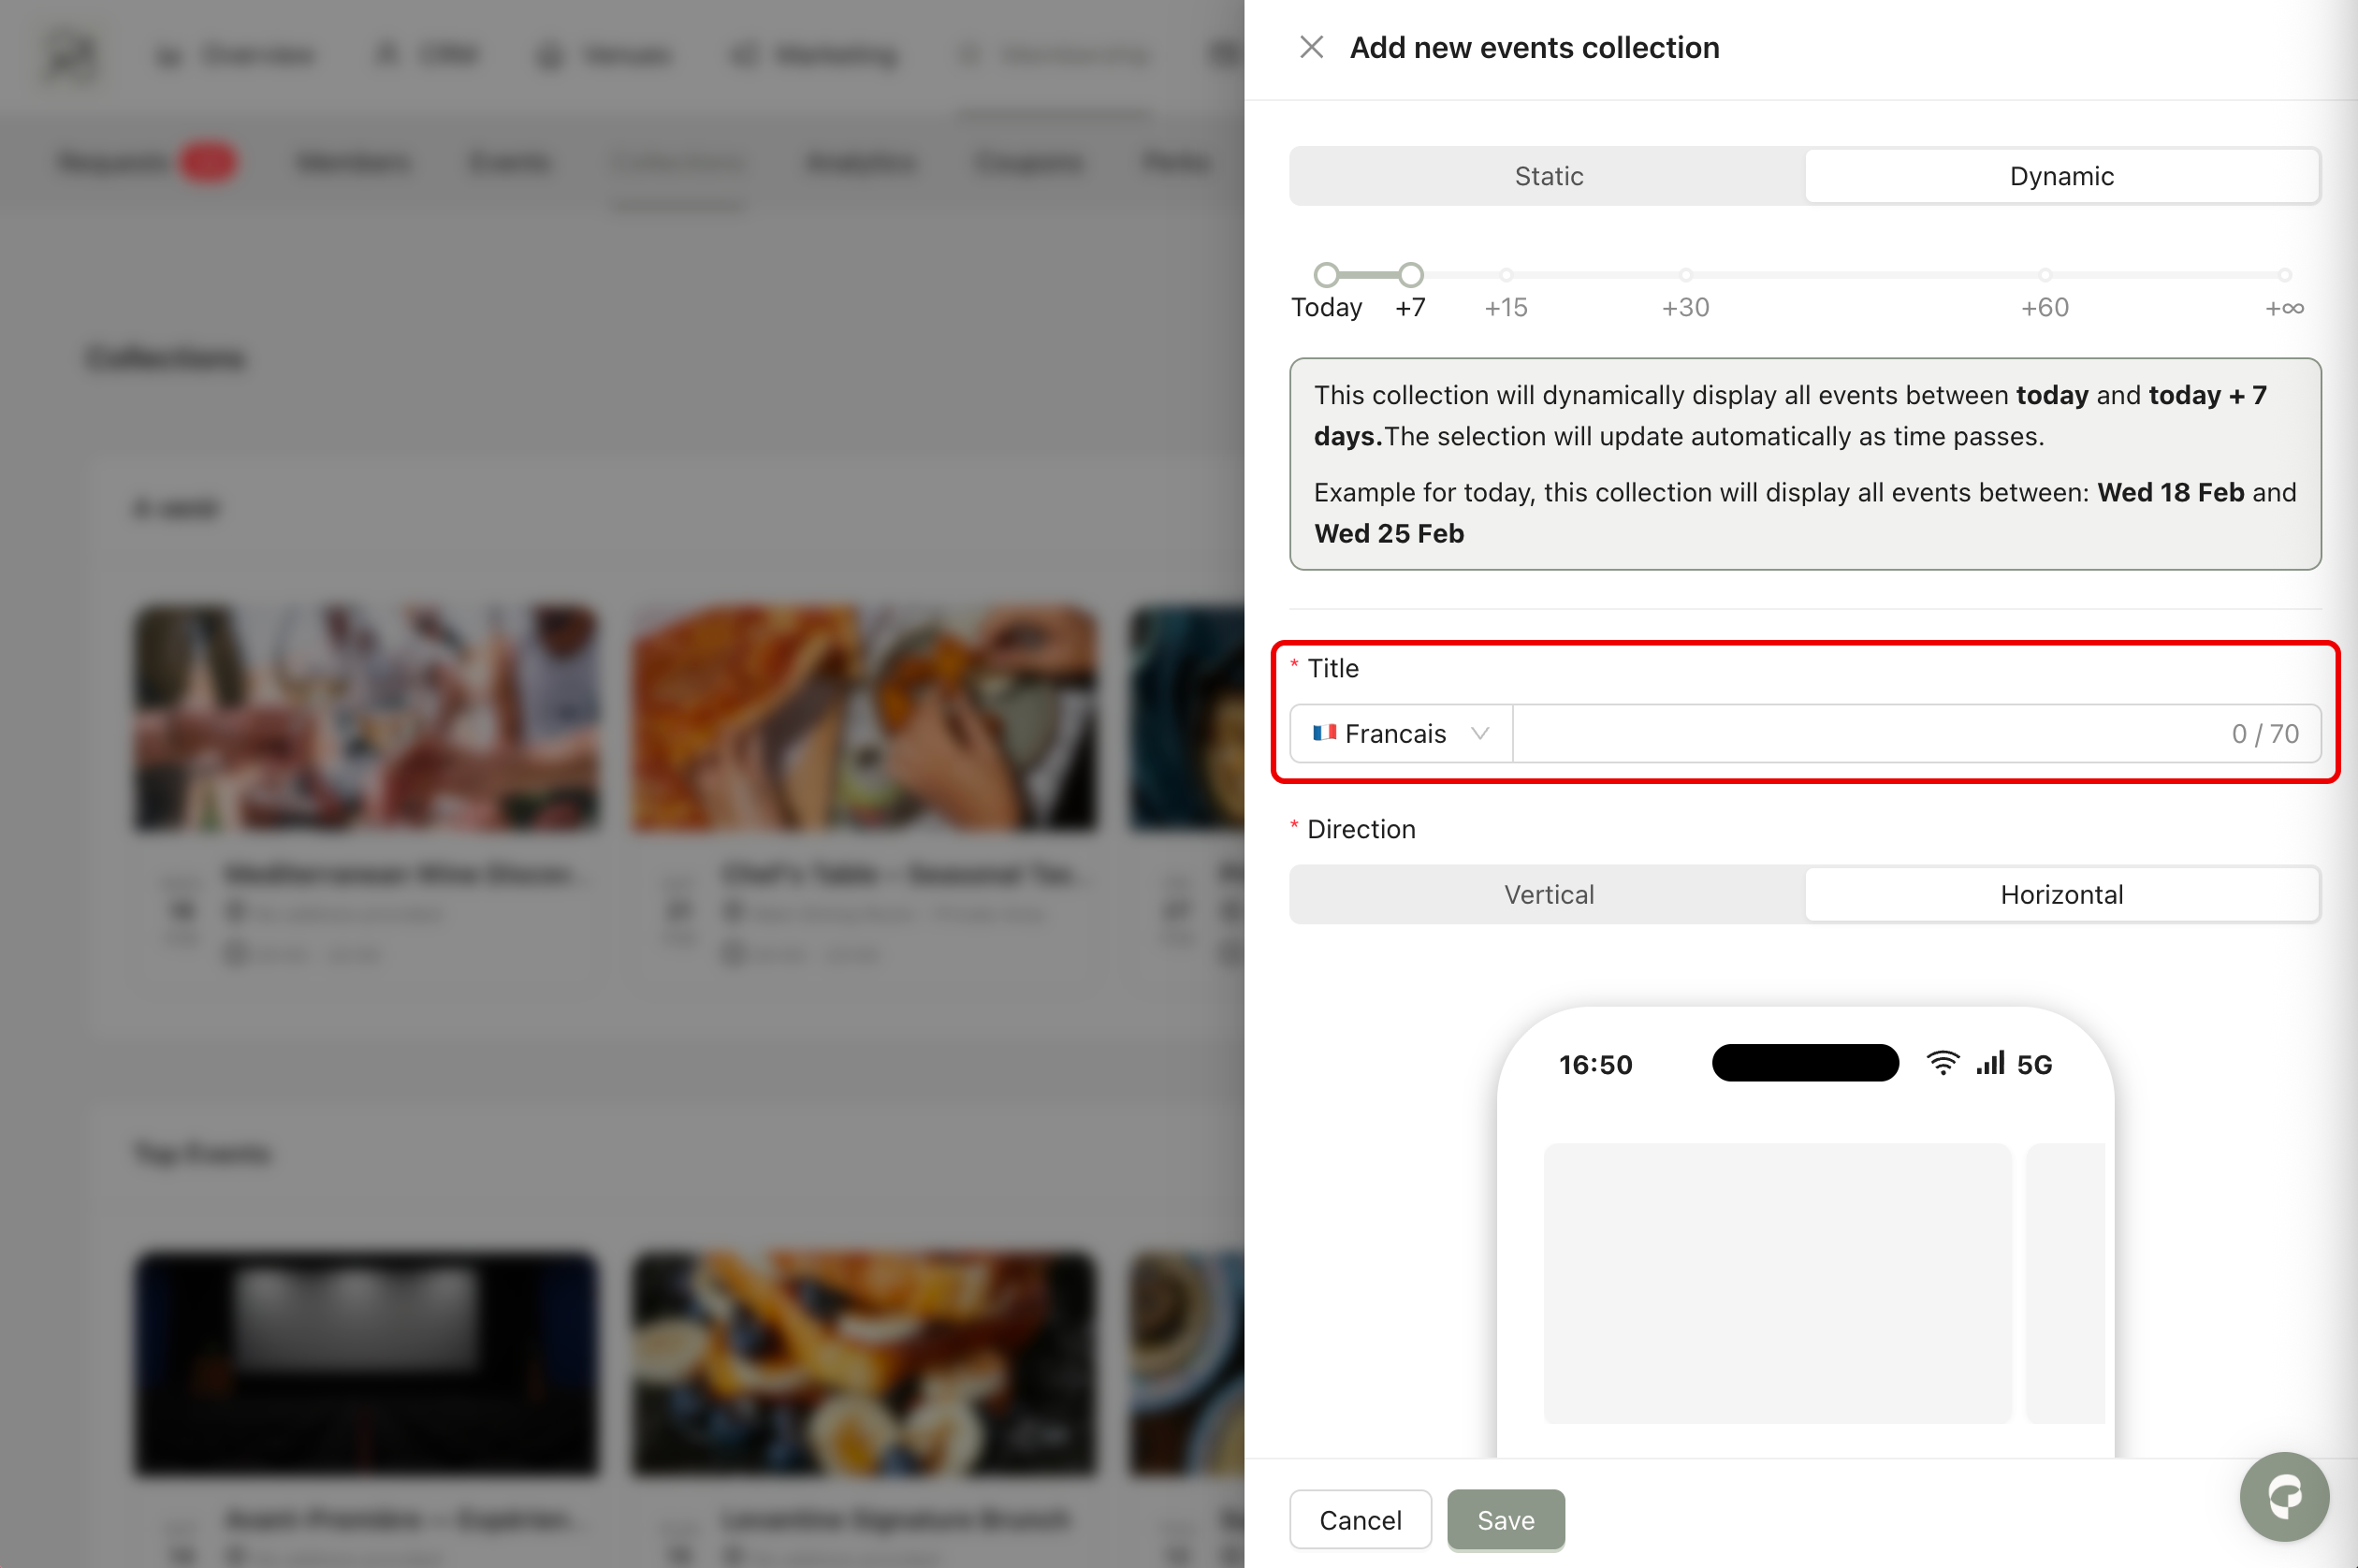Click the +∞ end of range slider

(2285, 275)
